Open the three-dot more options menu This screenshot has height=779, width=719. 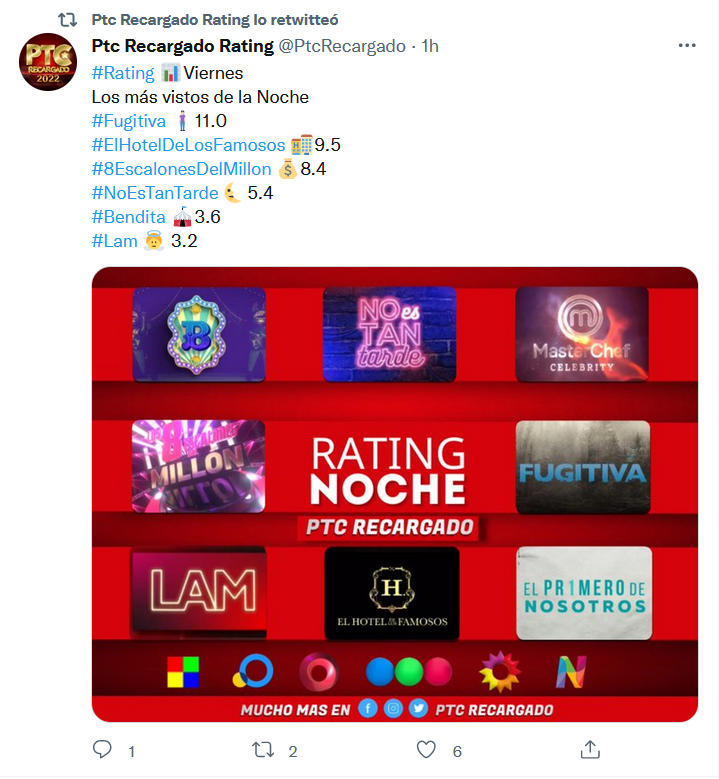pos(687,45)
